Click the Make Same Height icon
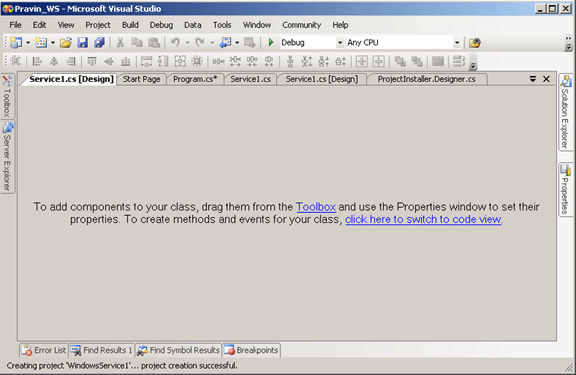 pyautogui.click(x=163, y=61)
